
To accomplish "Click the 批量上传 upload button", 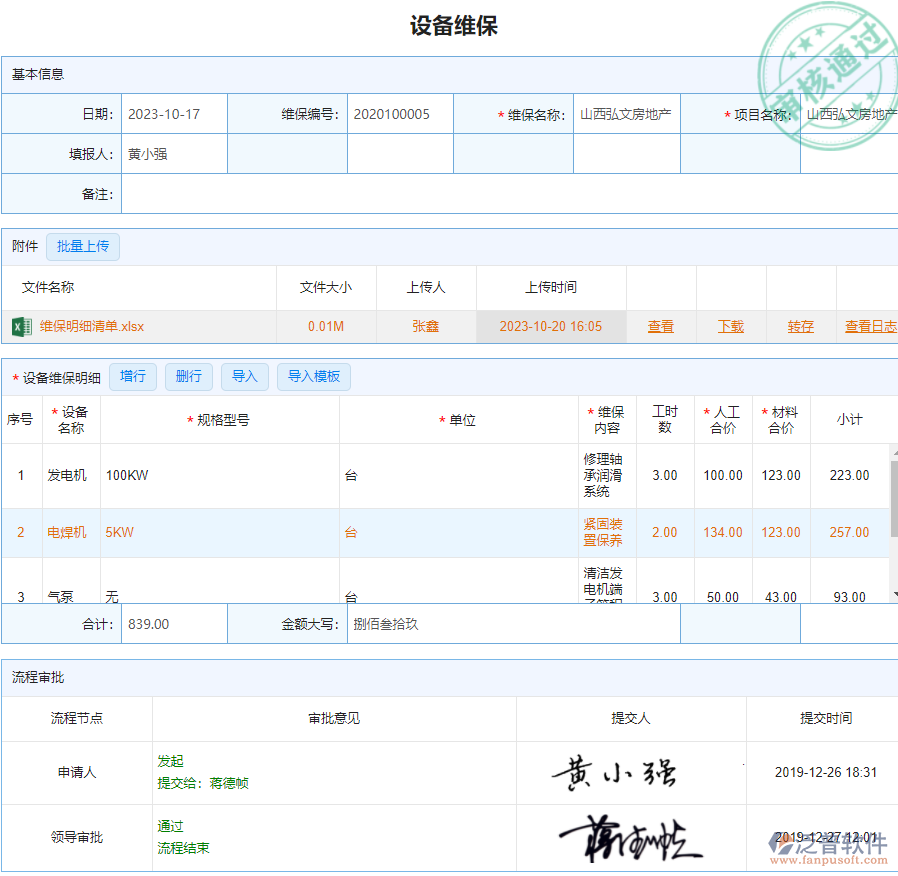I will coord(83,247).
